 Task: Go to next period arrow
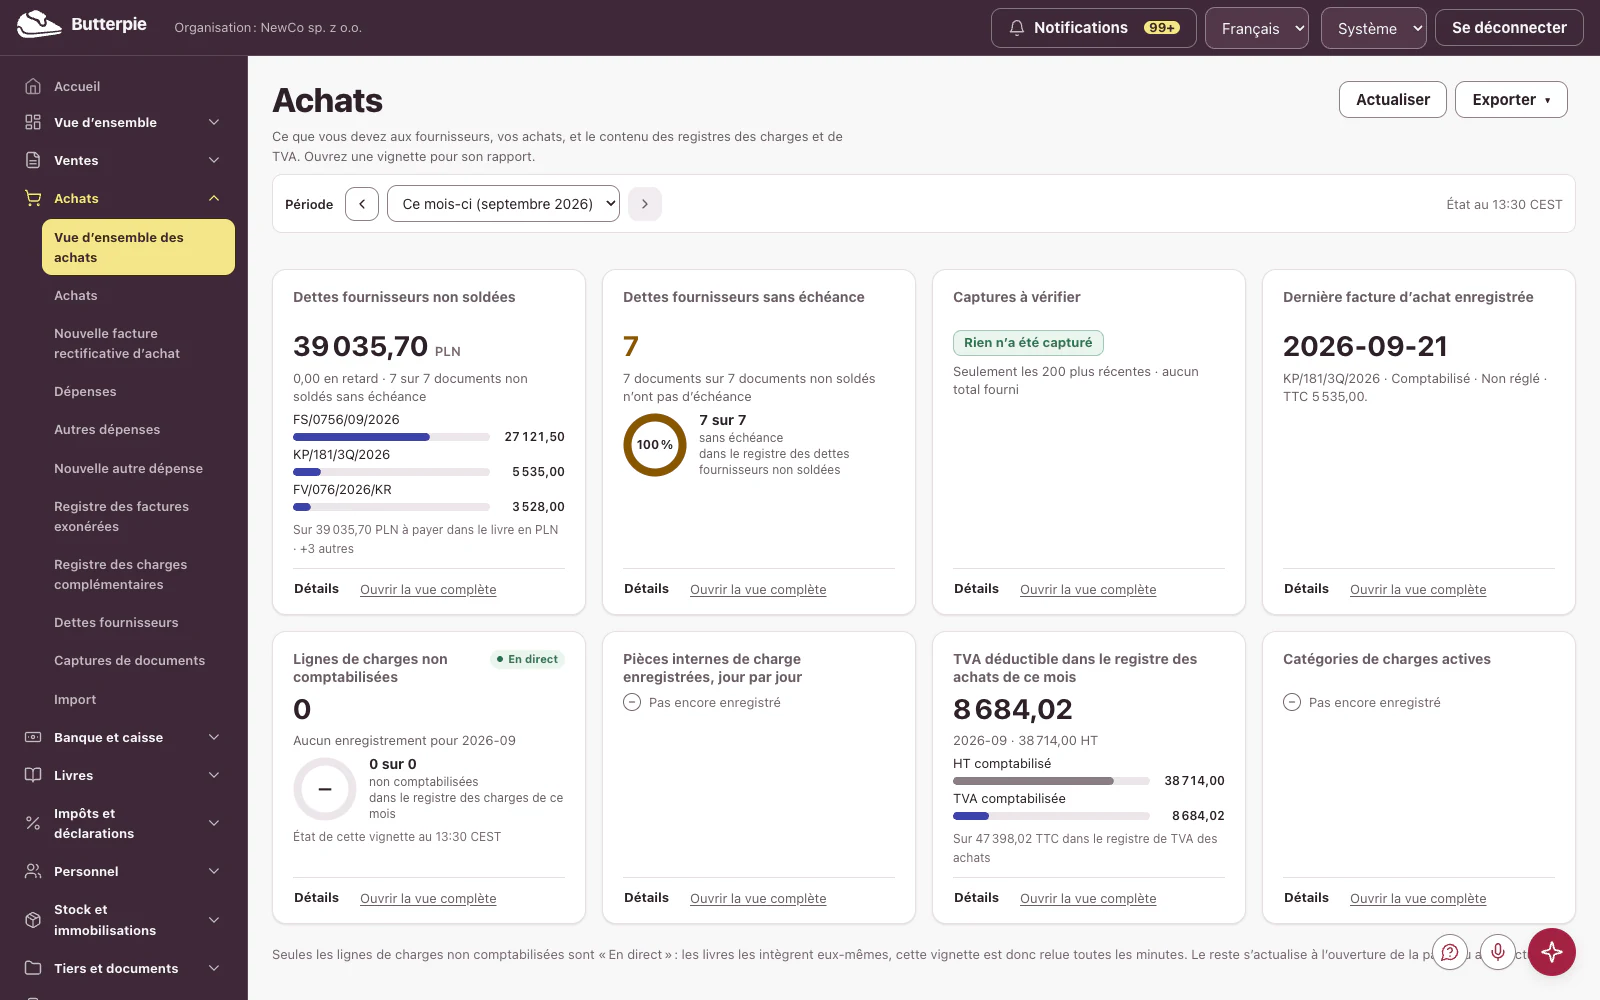tap(645, 204)
